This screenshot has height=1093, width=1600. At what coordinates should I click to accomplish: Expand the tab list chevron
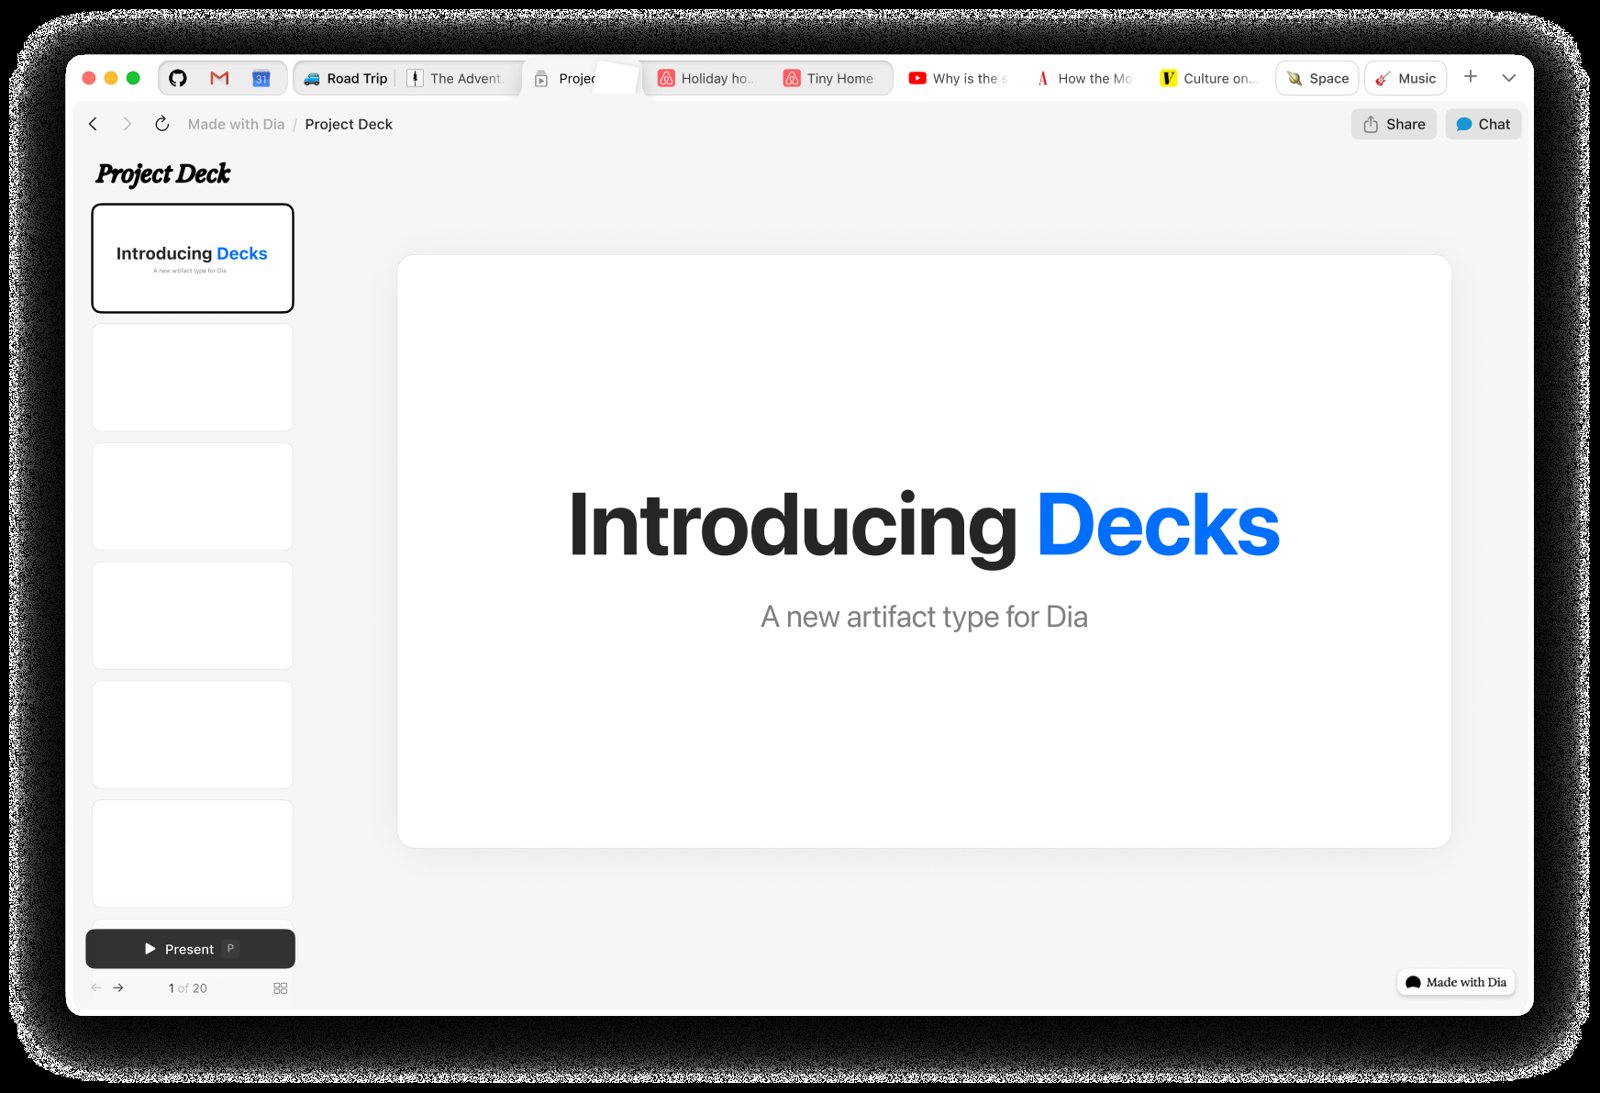(x=1509, y=78)
